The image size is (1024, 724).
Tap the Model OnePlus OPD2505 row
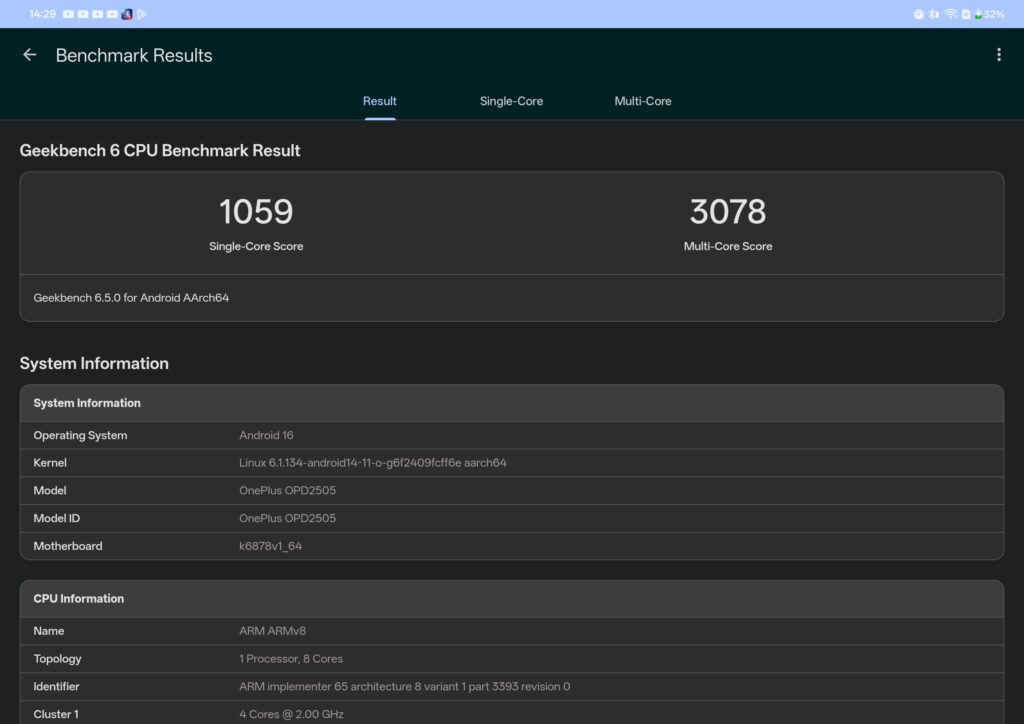[511, 490]
